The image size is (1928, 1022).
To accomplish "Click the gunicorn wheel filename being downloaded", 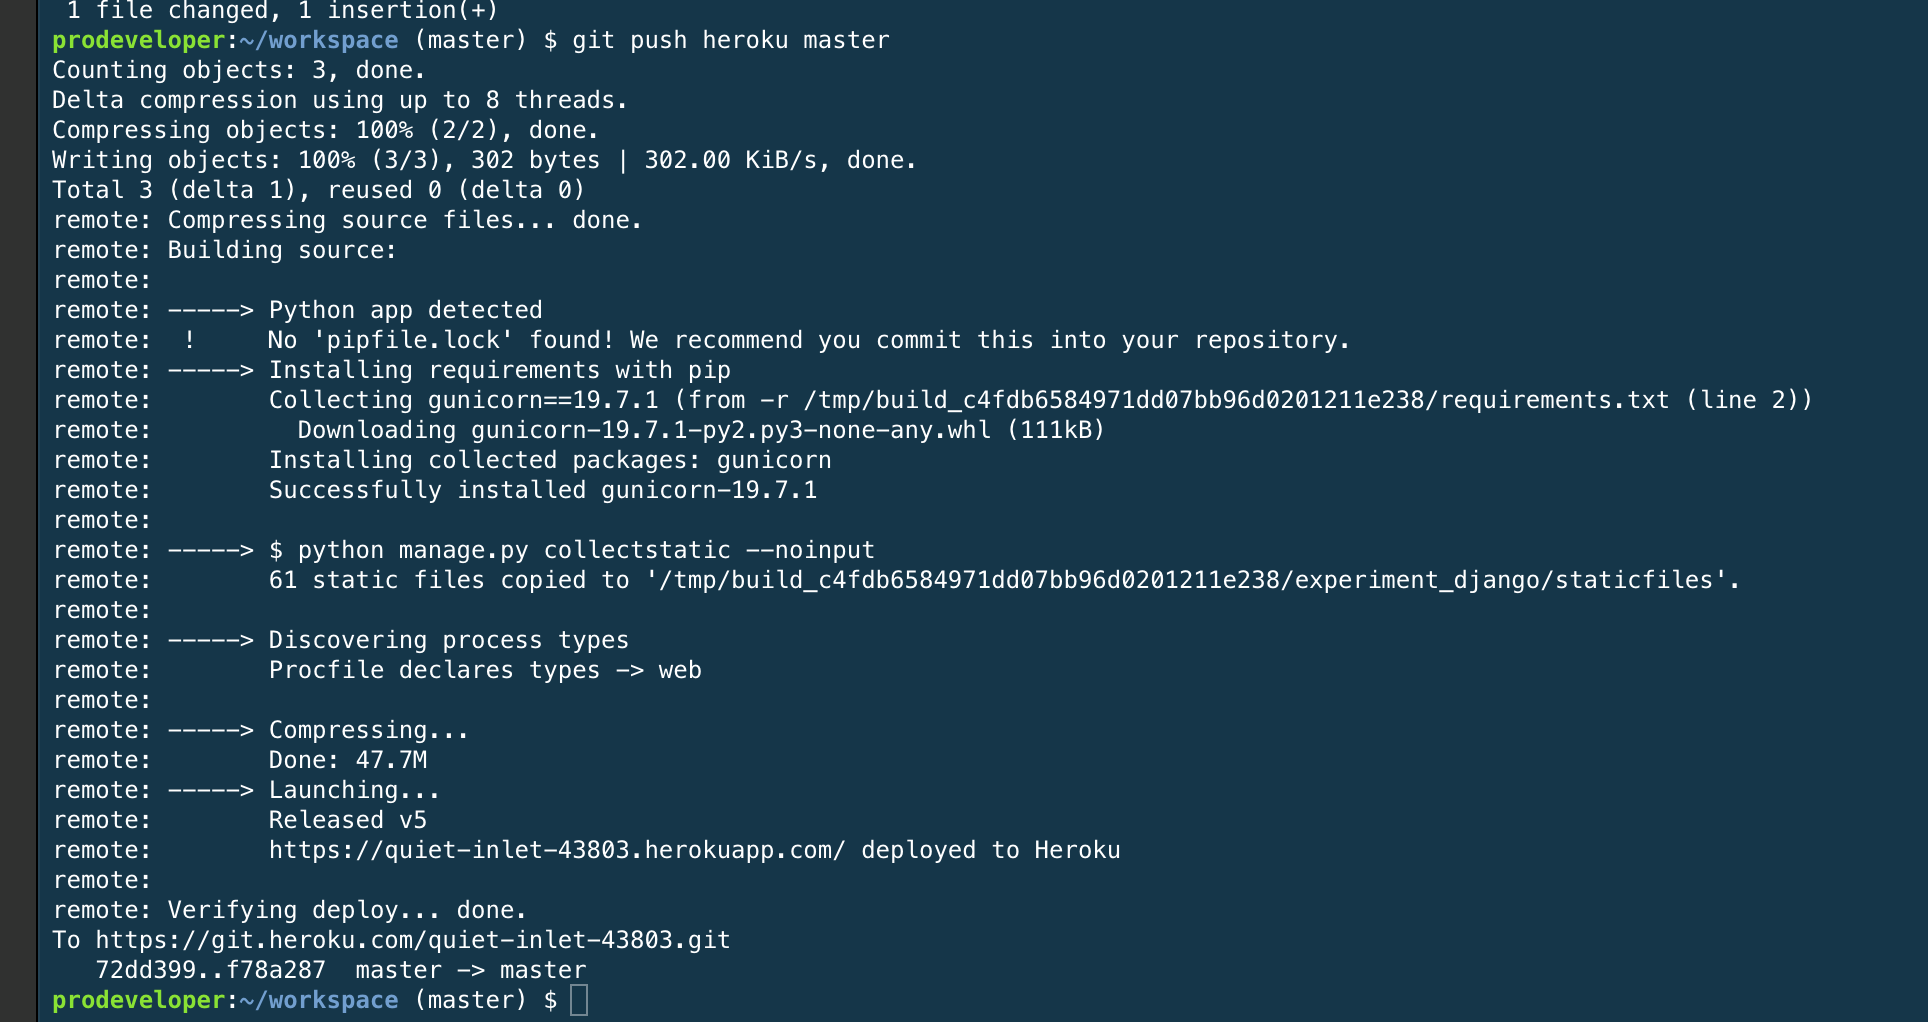I will point(730,430).
